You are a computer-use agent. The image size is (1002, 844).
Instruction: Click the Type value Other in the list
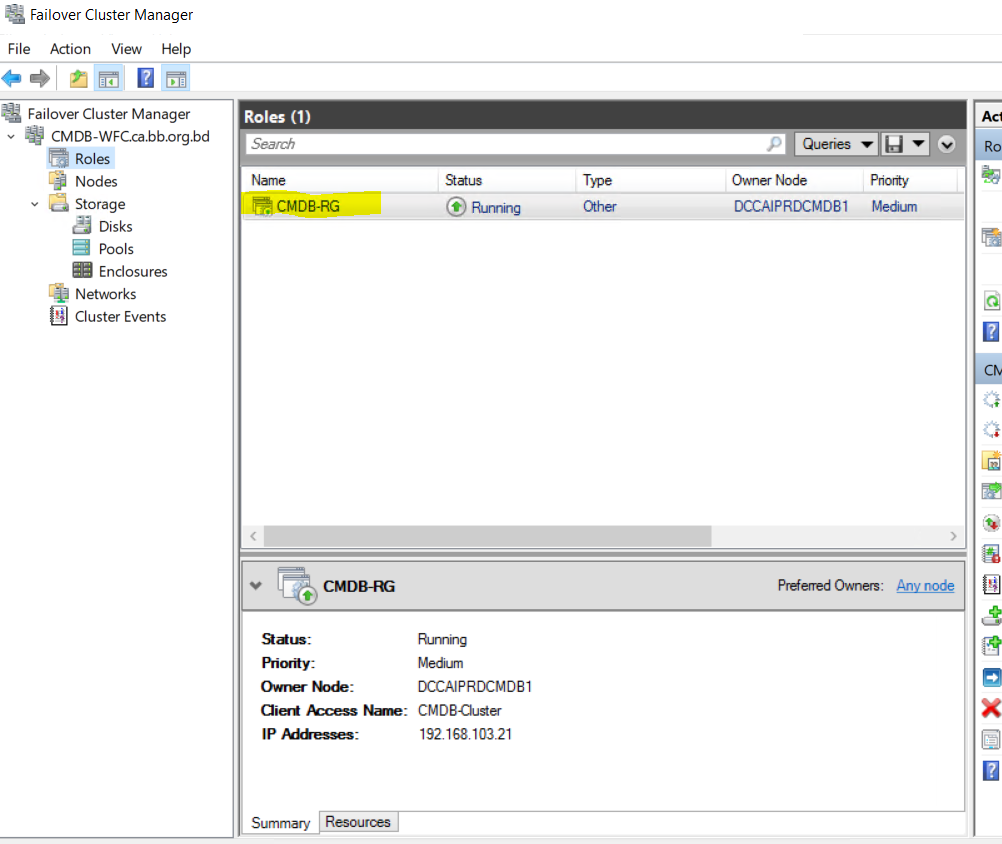coord(599,206)
